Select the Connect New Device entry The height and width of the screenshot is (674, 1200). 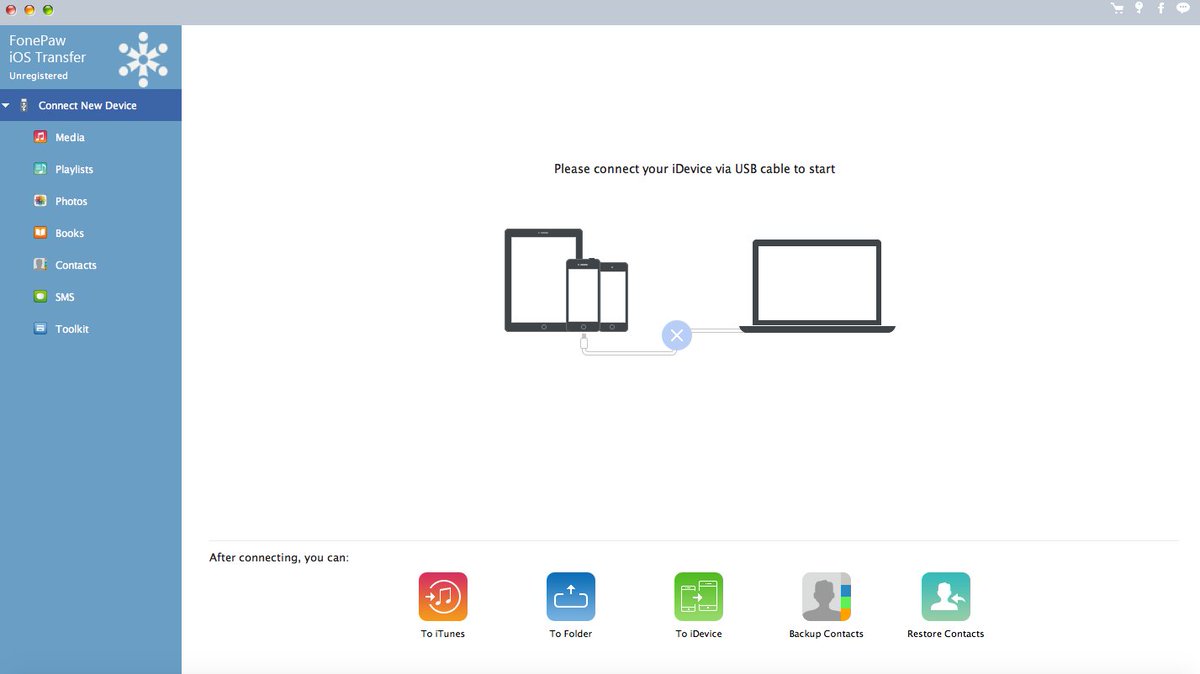tap(86, 105)
